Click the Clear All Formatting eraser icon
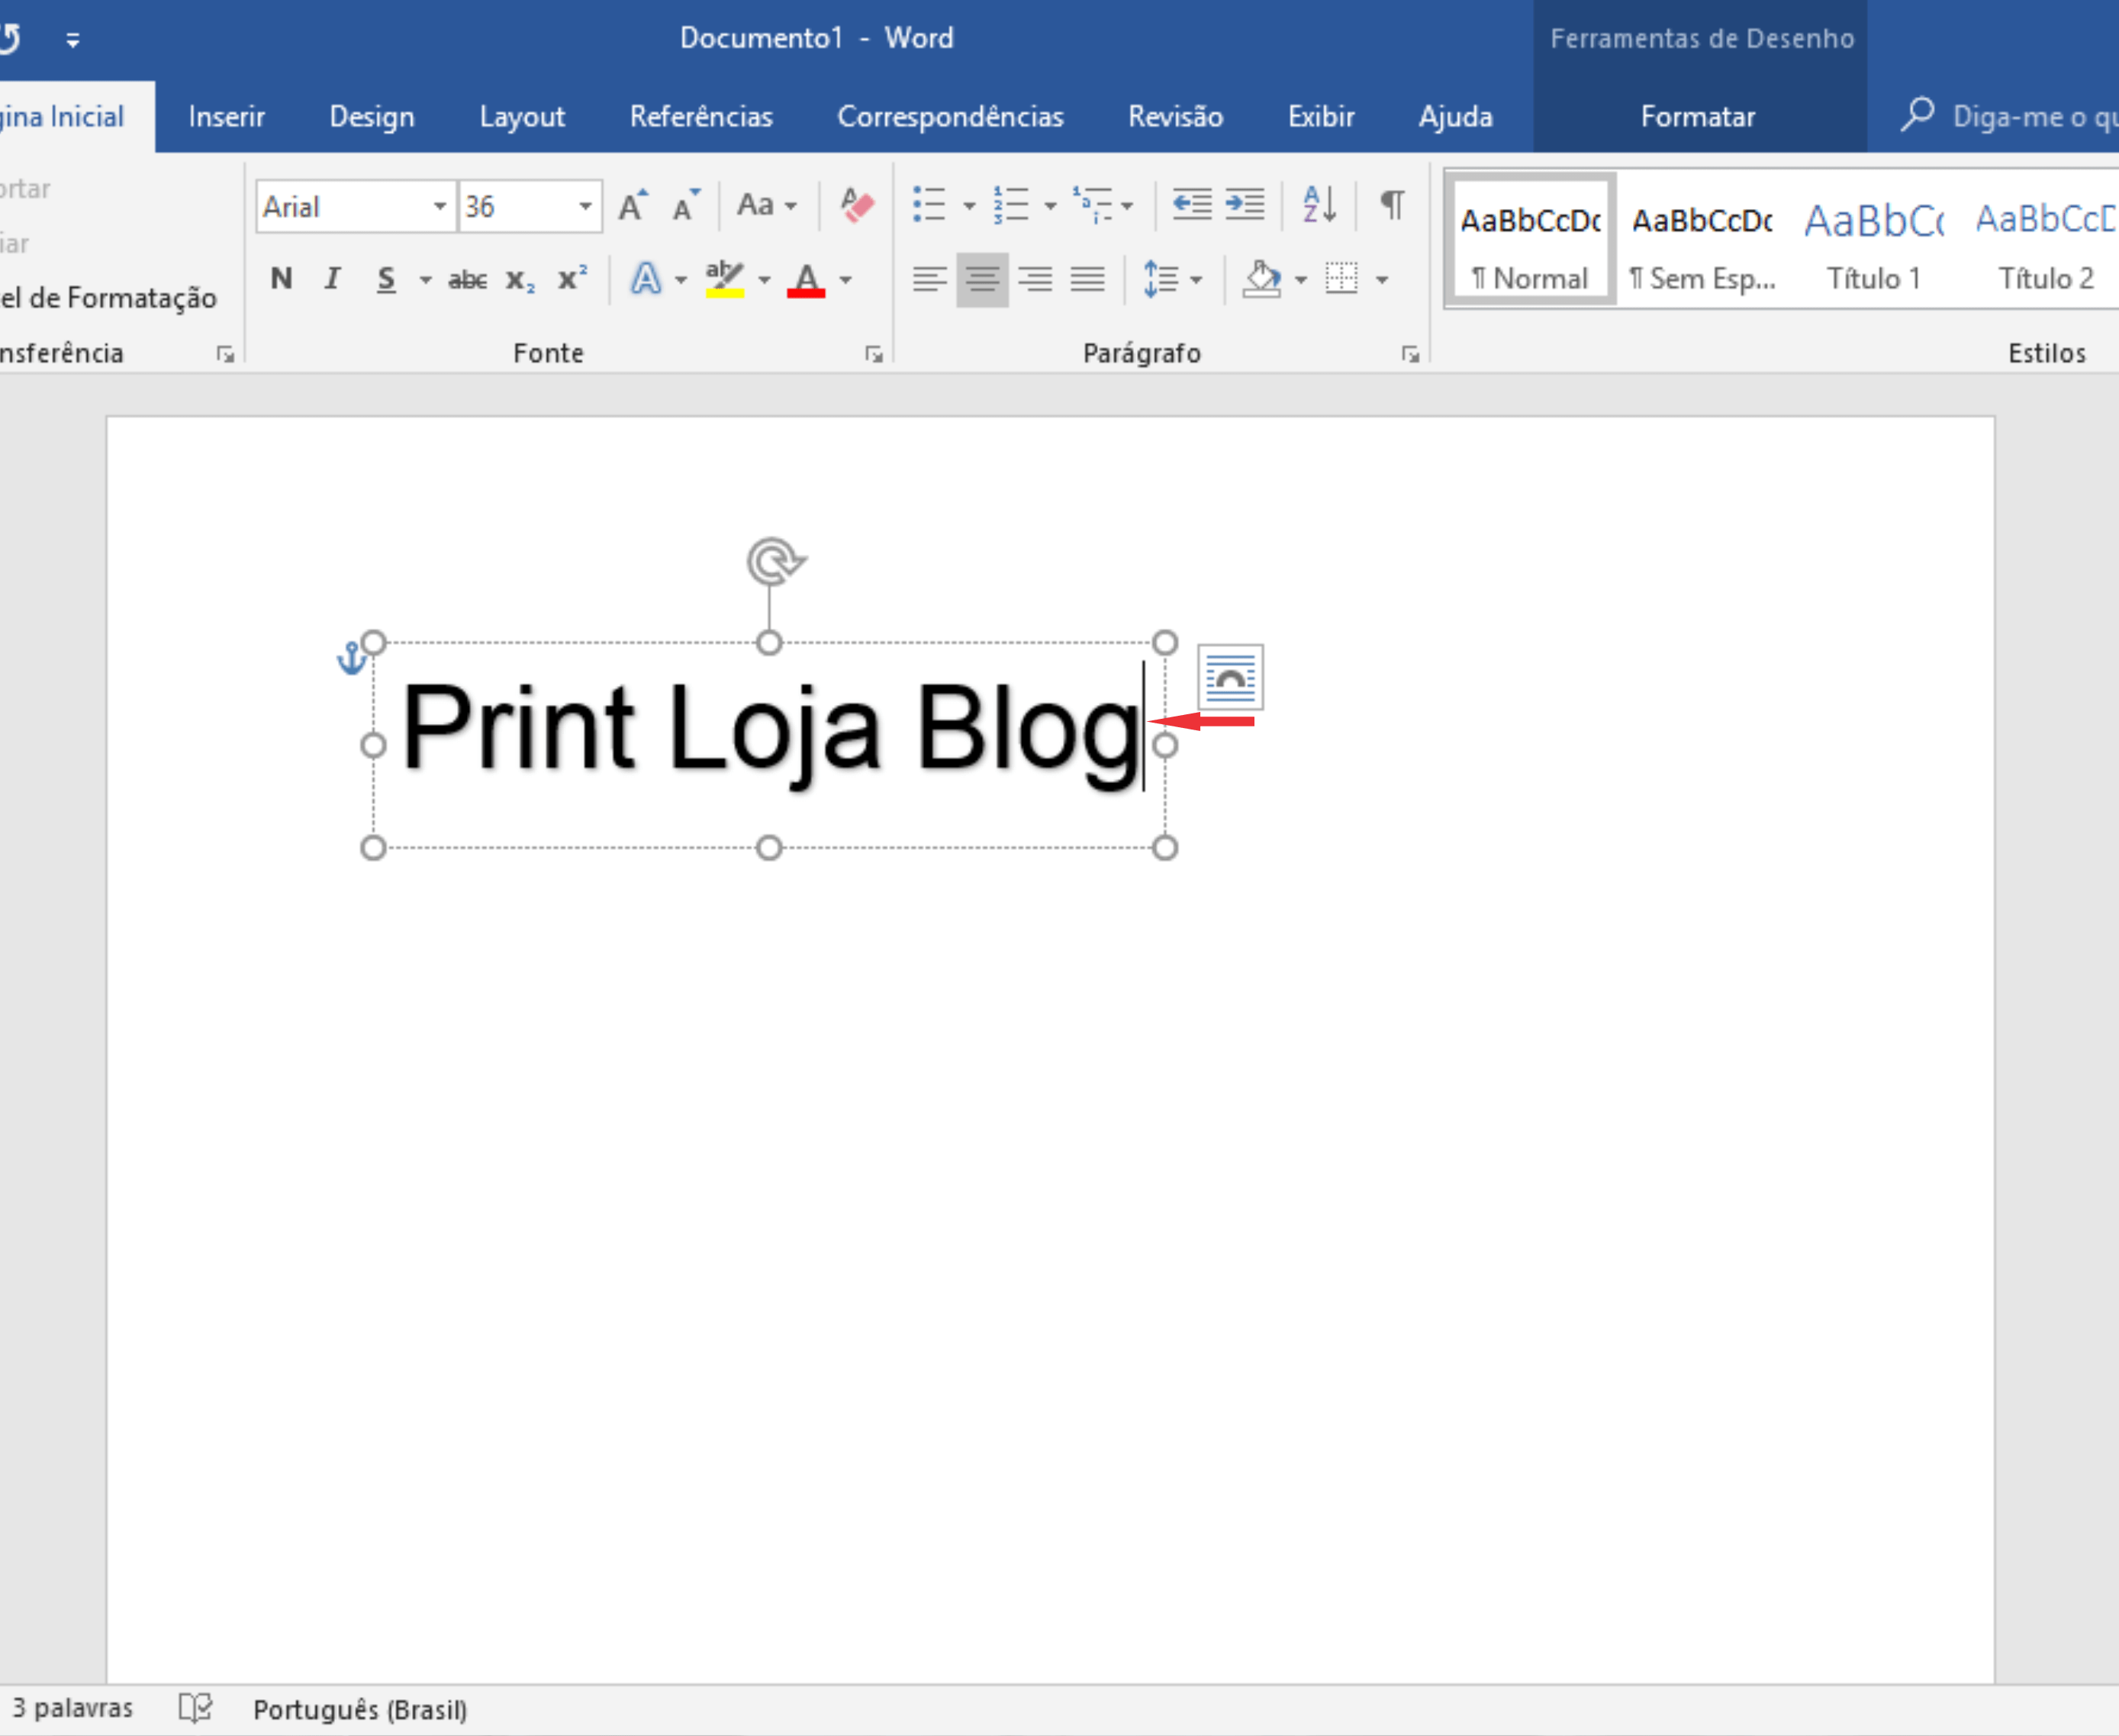 point(856,206)
